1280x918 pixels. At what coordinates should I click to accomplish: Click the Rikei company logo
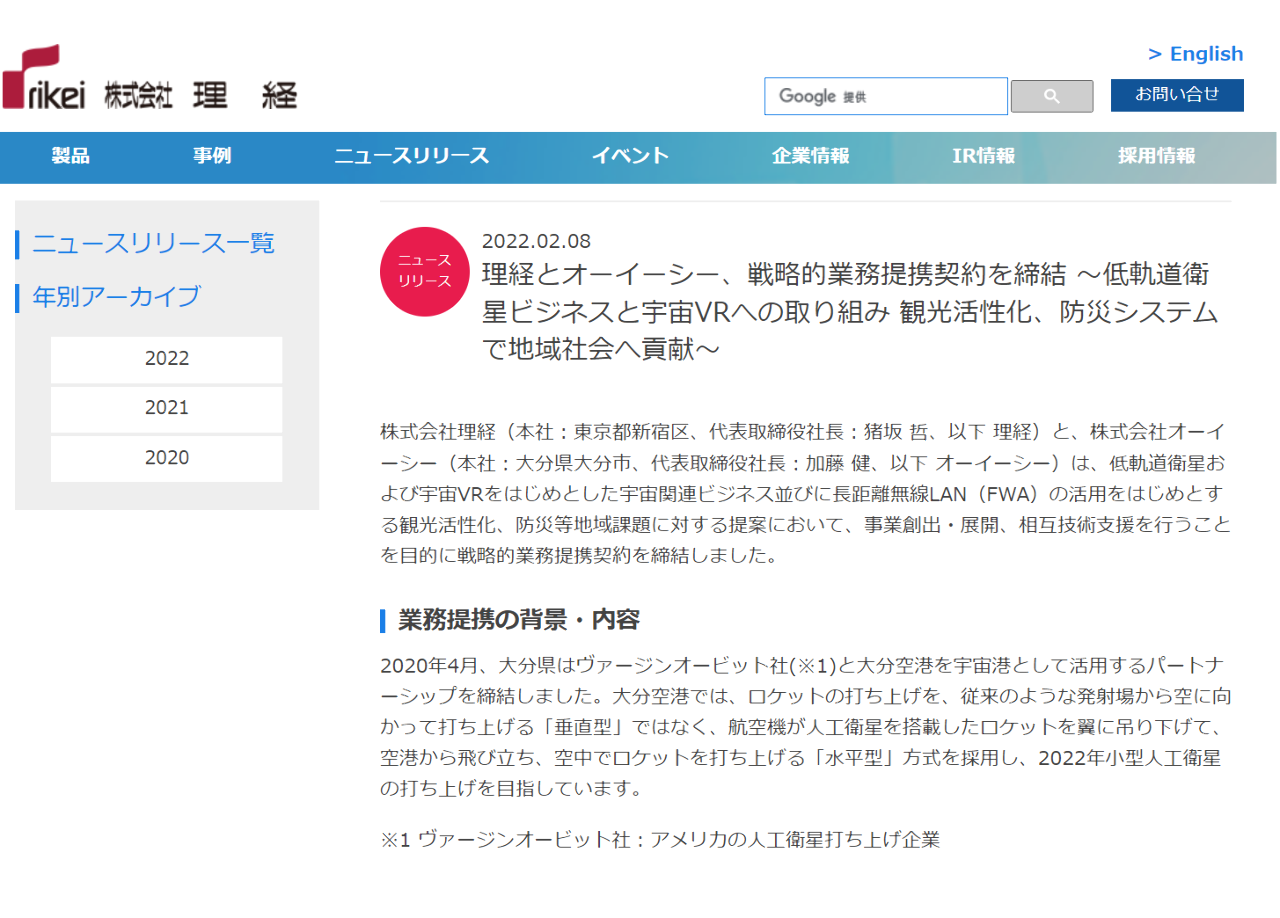tap(150, 80)
